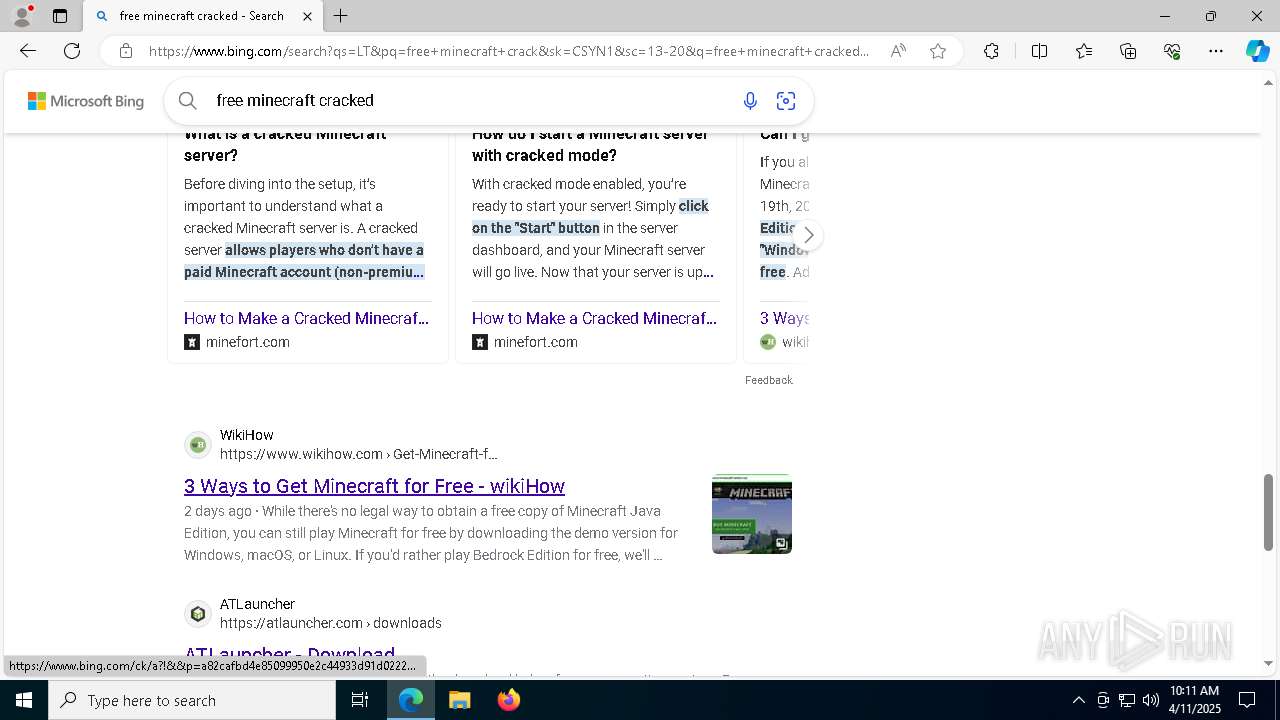Open first 'How to Make a Cracked Minecraf...' link
This screenshot has height=720, width=1280.
coord(306,318)
